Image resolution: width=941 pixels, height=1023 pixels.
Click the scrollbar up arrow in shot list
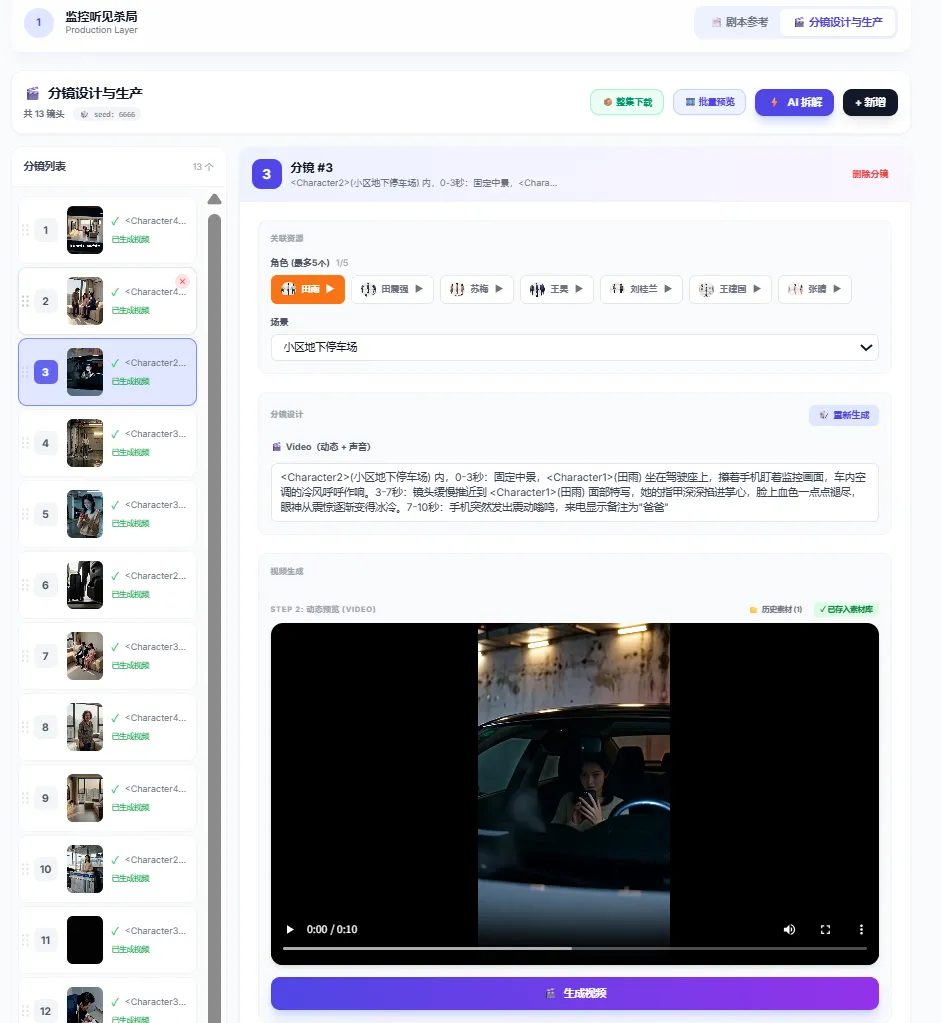tap(214, 199)
